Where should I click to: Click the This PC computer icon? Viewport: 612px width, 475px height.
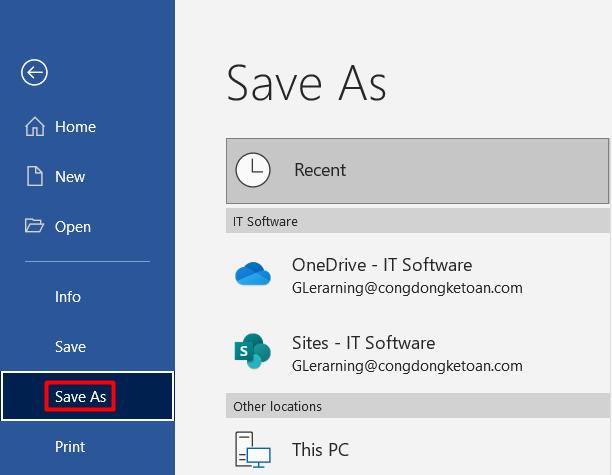253,449
